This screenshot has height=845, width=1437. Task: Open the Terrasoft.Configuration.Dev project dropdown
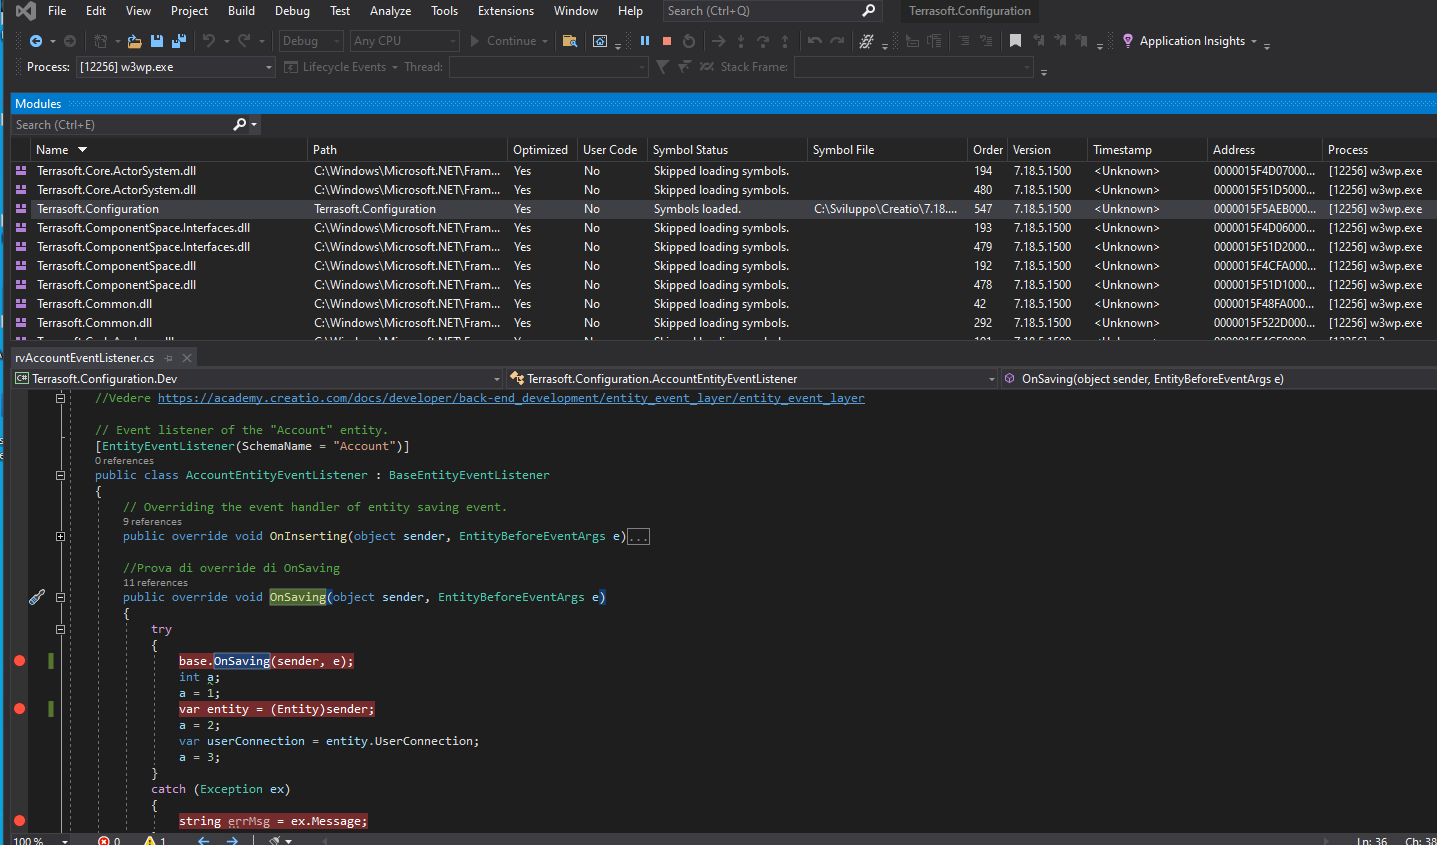pyautogui.click(x=257, y=379)
